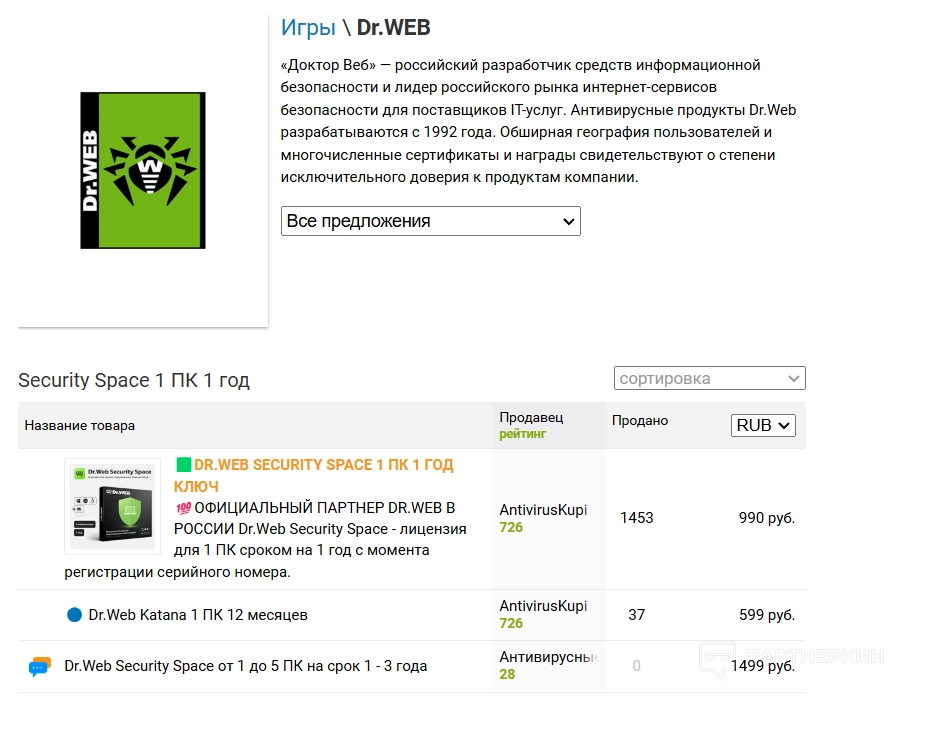This screenshot has width=935, height=732.
Task: Open the Dr.Web Katana 1 ПК 12 месяцев offer
Action: coord(198,615)
